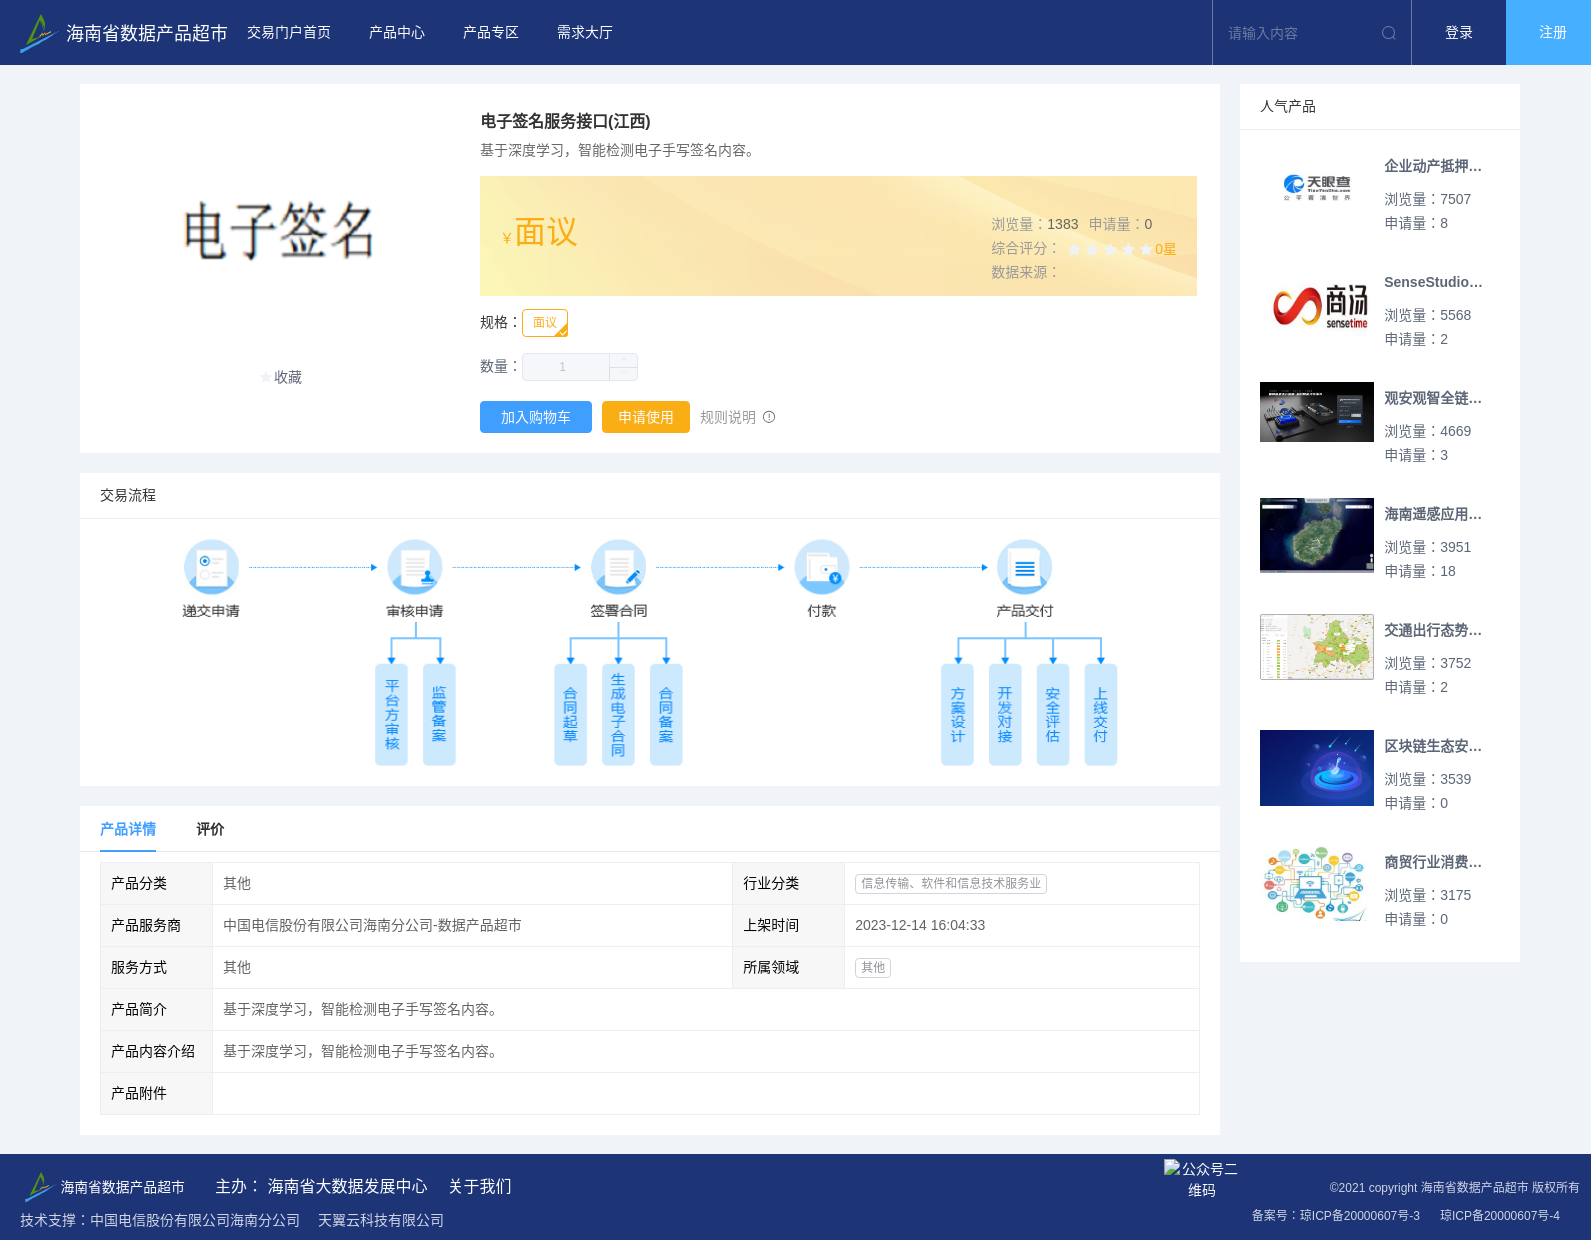Image resolution: width=1591 pixels, height=1240 pixels.
Task: Click 申请使用 button
Action: point(646,417)
